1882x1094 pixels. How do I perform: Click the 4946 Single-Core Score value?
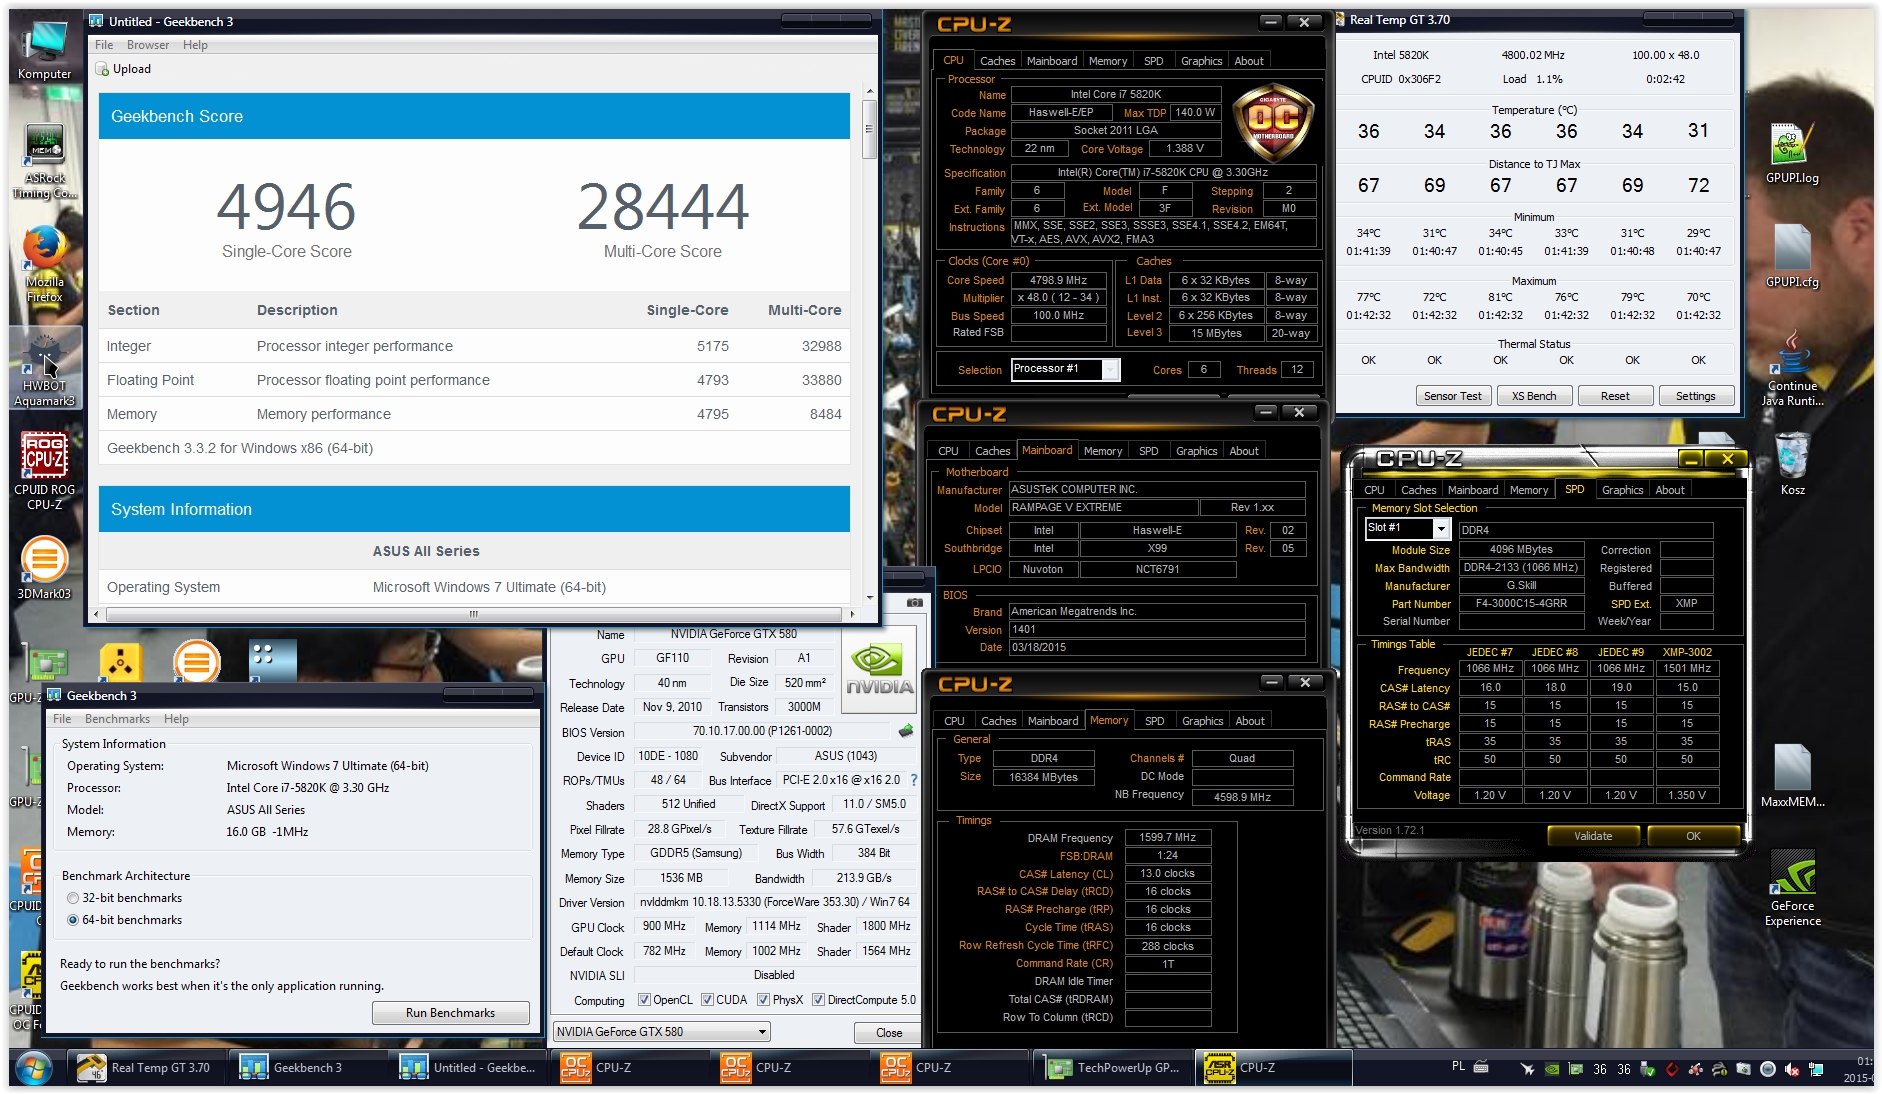(x=287, y=207)
